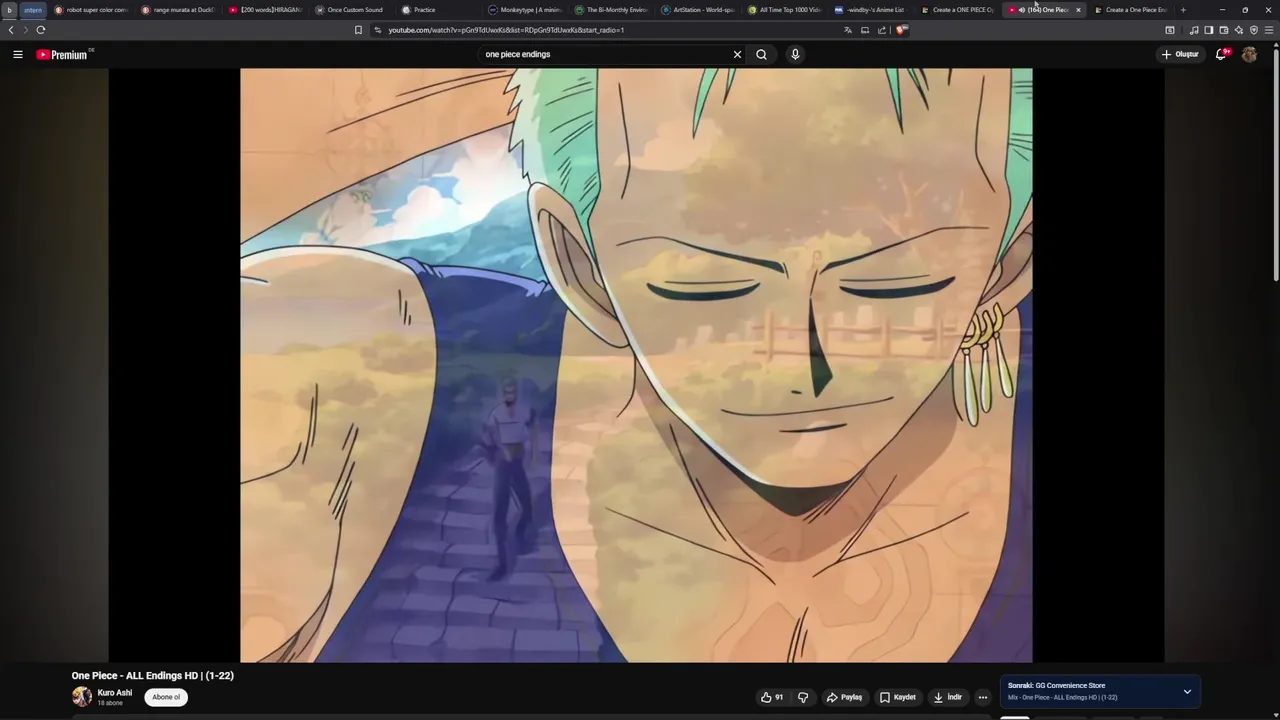
Task: Switch to 'range murata at Duck' tab
Action: [178, 10]
